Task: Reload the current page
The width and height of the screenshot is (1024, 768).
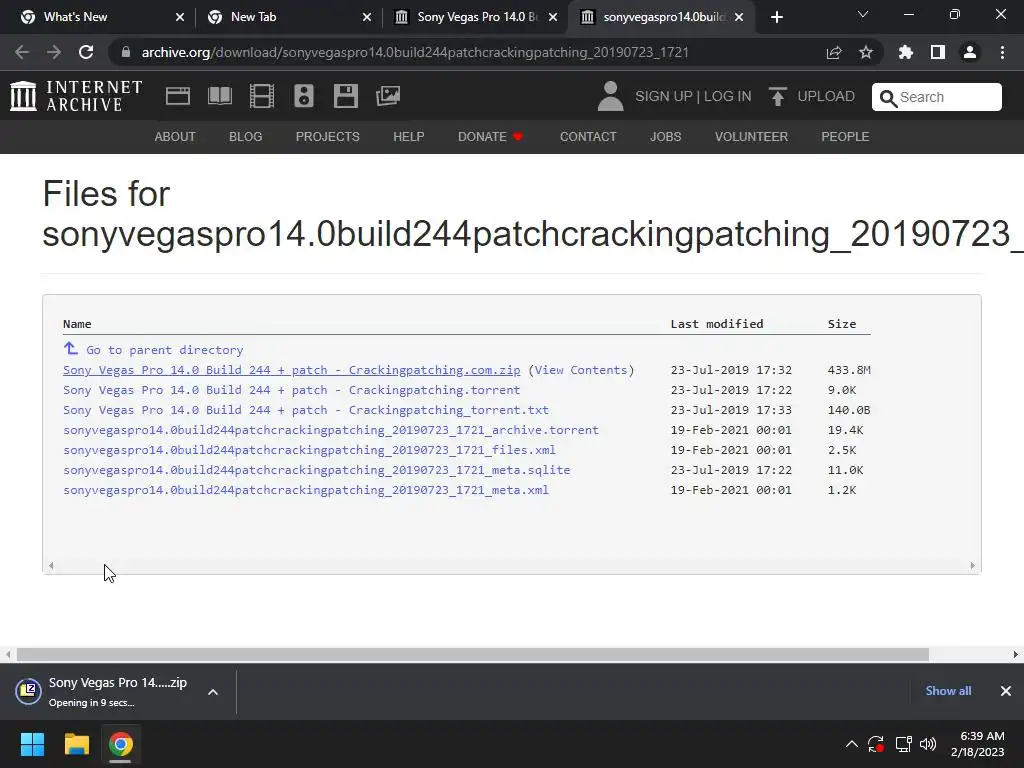Action: click(86, 52)
